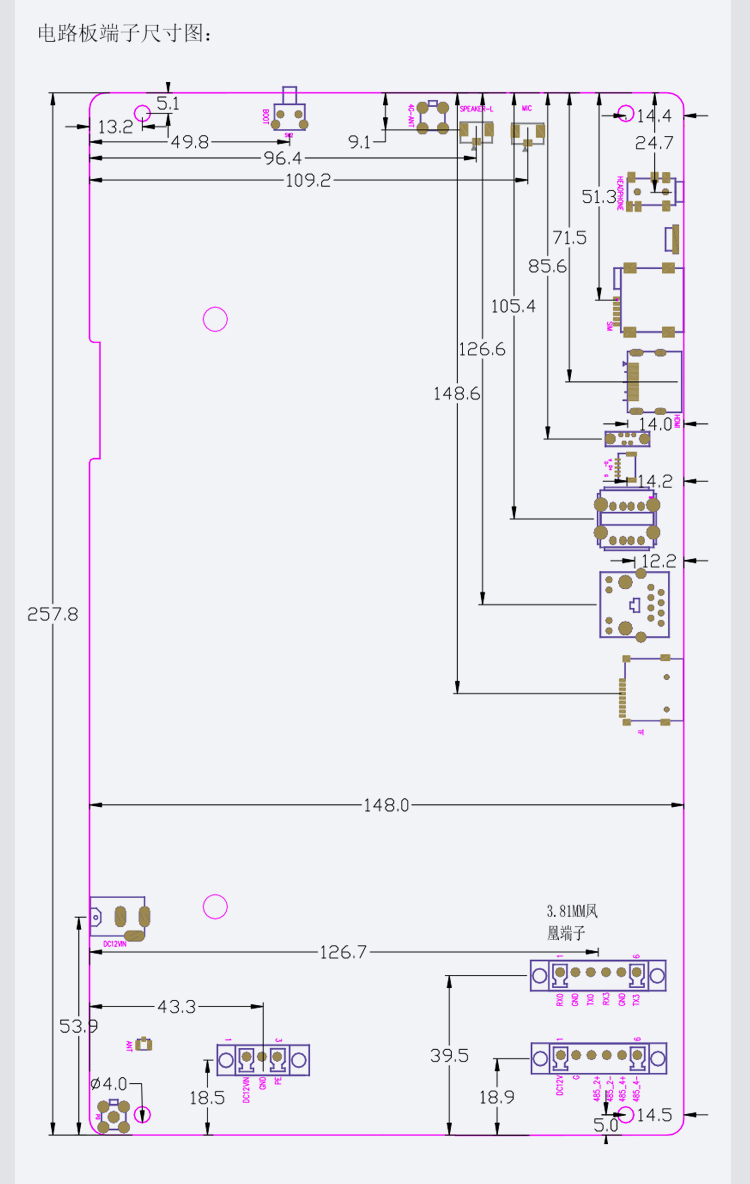Select the 485 six-pin phoenix terminal

click(598, 1056)
